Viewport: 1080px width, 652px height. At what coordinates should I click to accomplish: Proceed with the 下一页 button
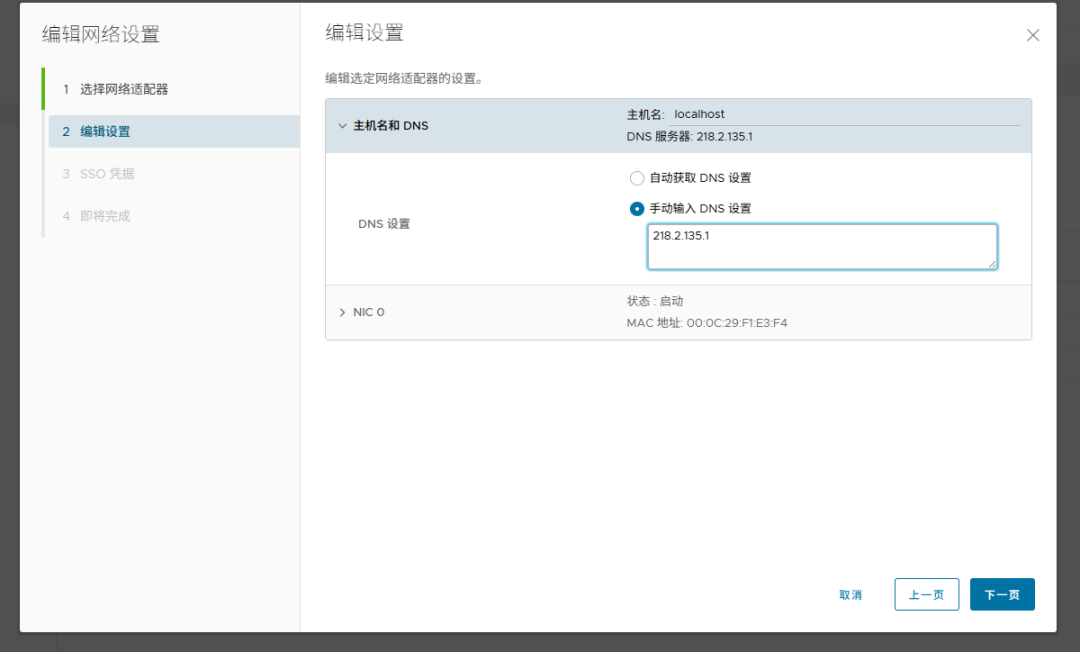[x=1002, y=594]
